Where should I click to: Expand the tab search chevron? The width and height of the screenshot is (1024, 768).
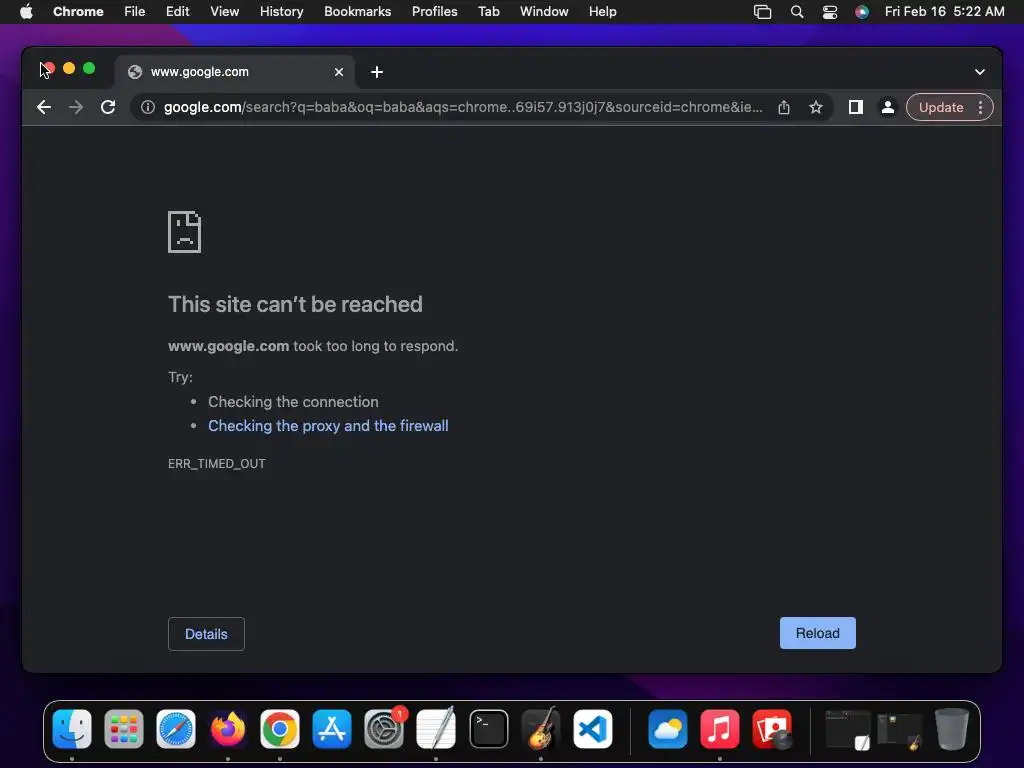(x=980, y=72)
